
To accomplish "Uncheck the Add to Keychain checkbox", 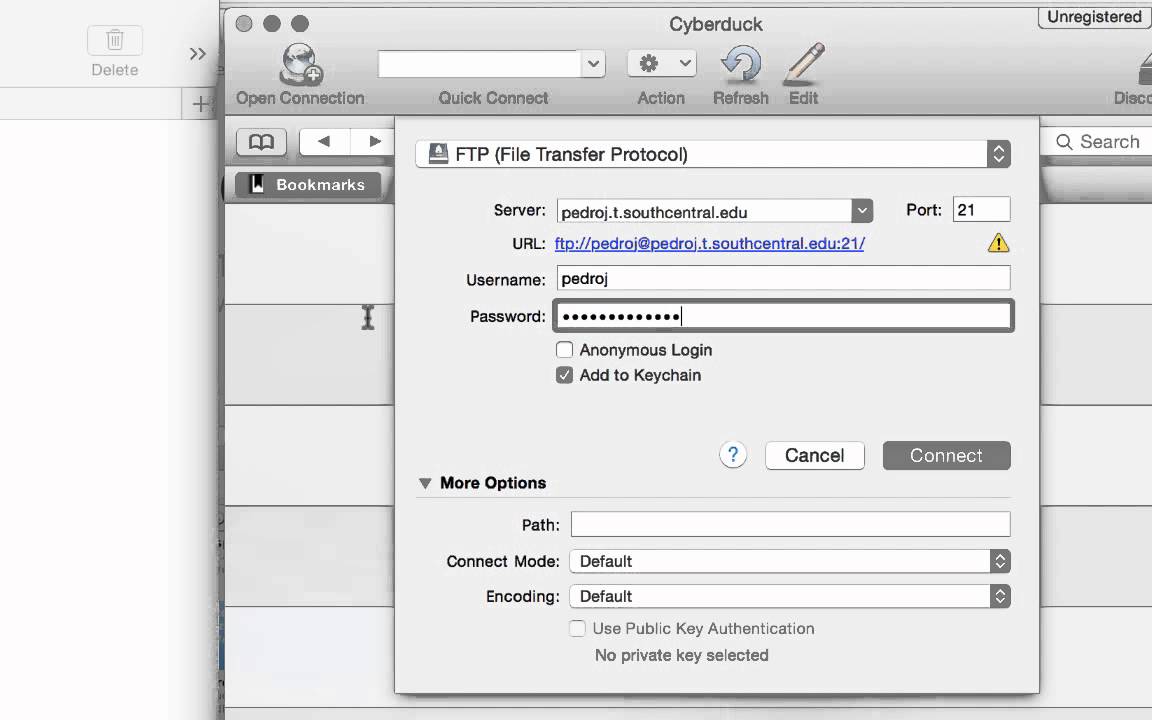I will coord(564,375).
